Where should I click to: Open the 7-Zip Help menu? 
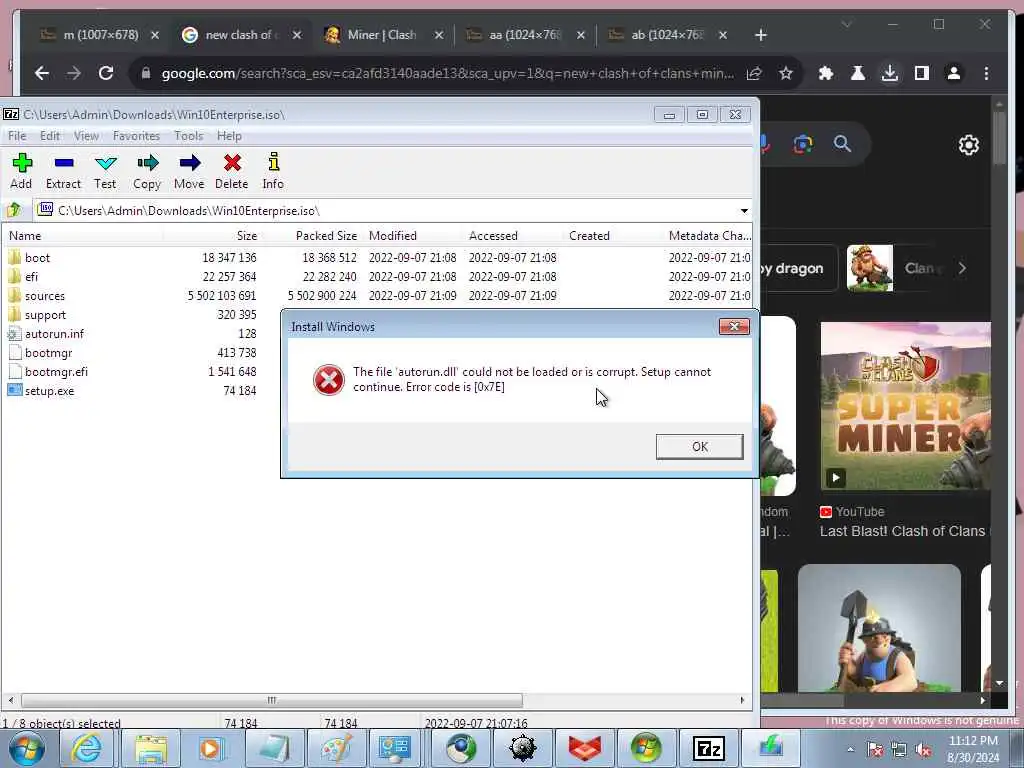229,136
